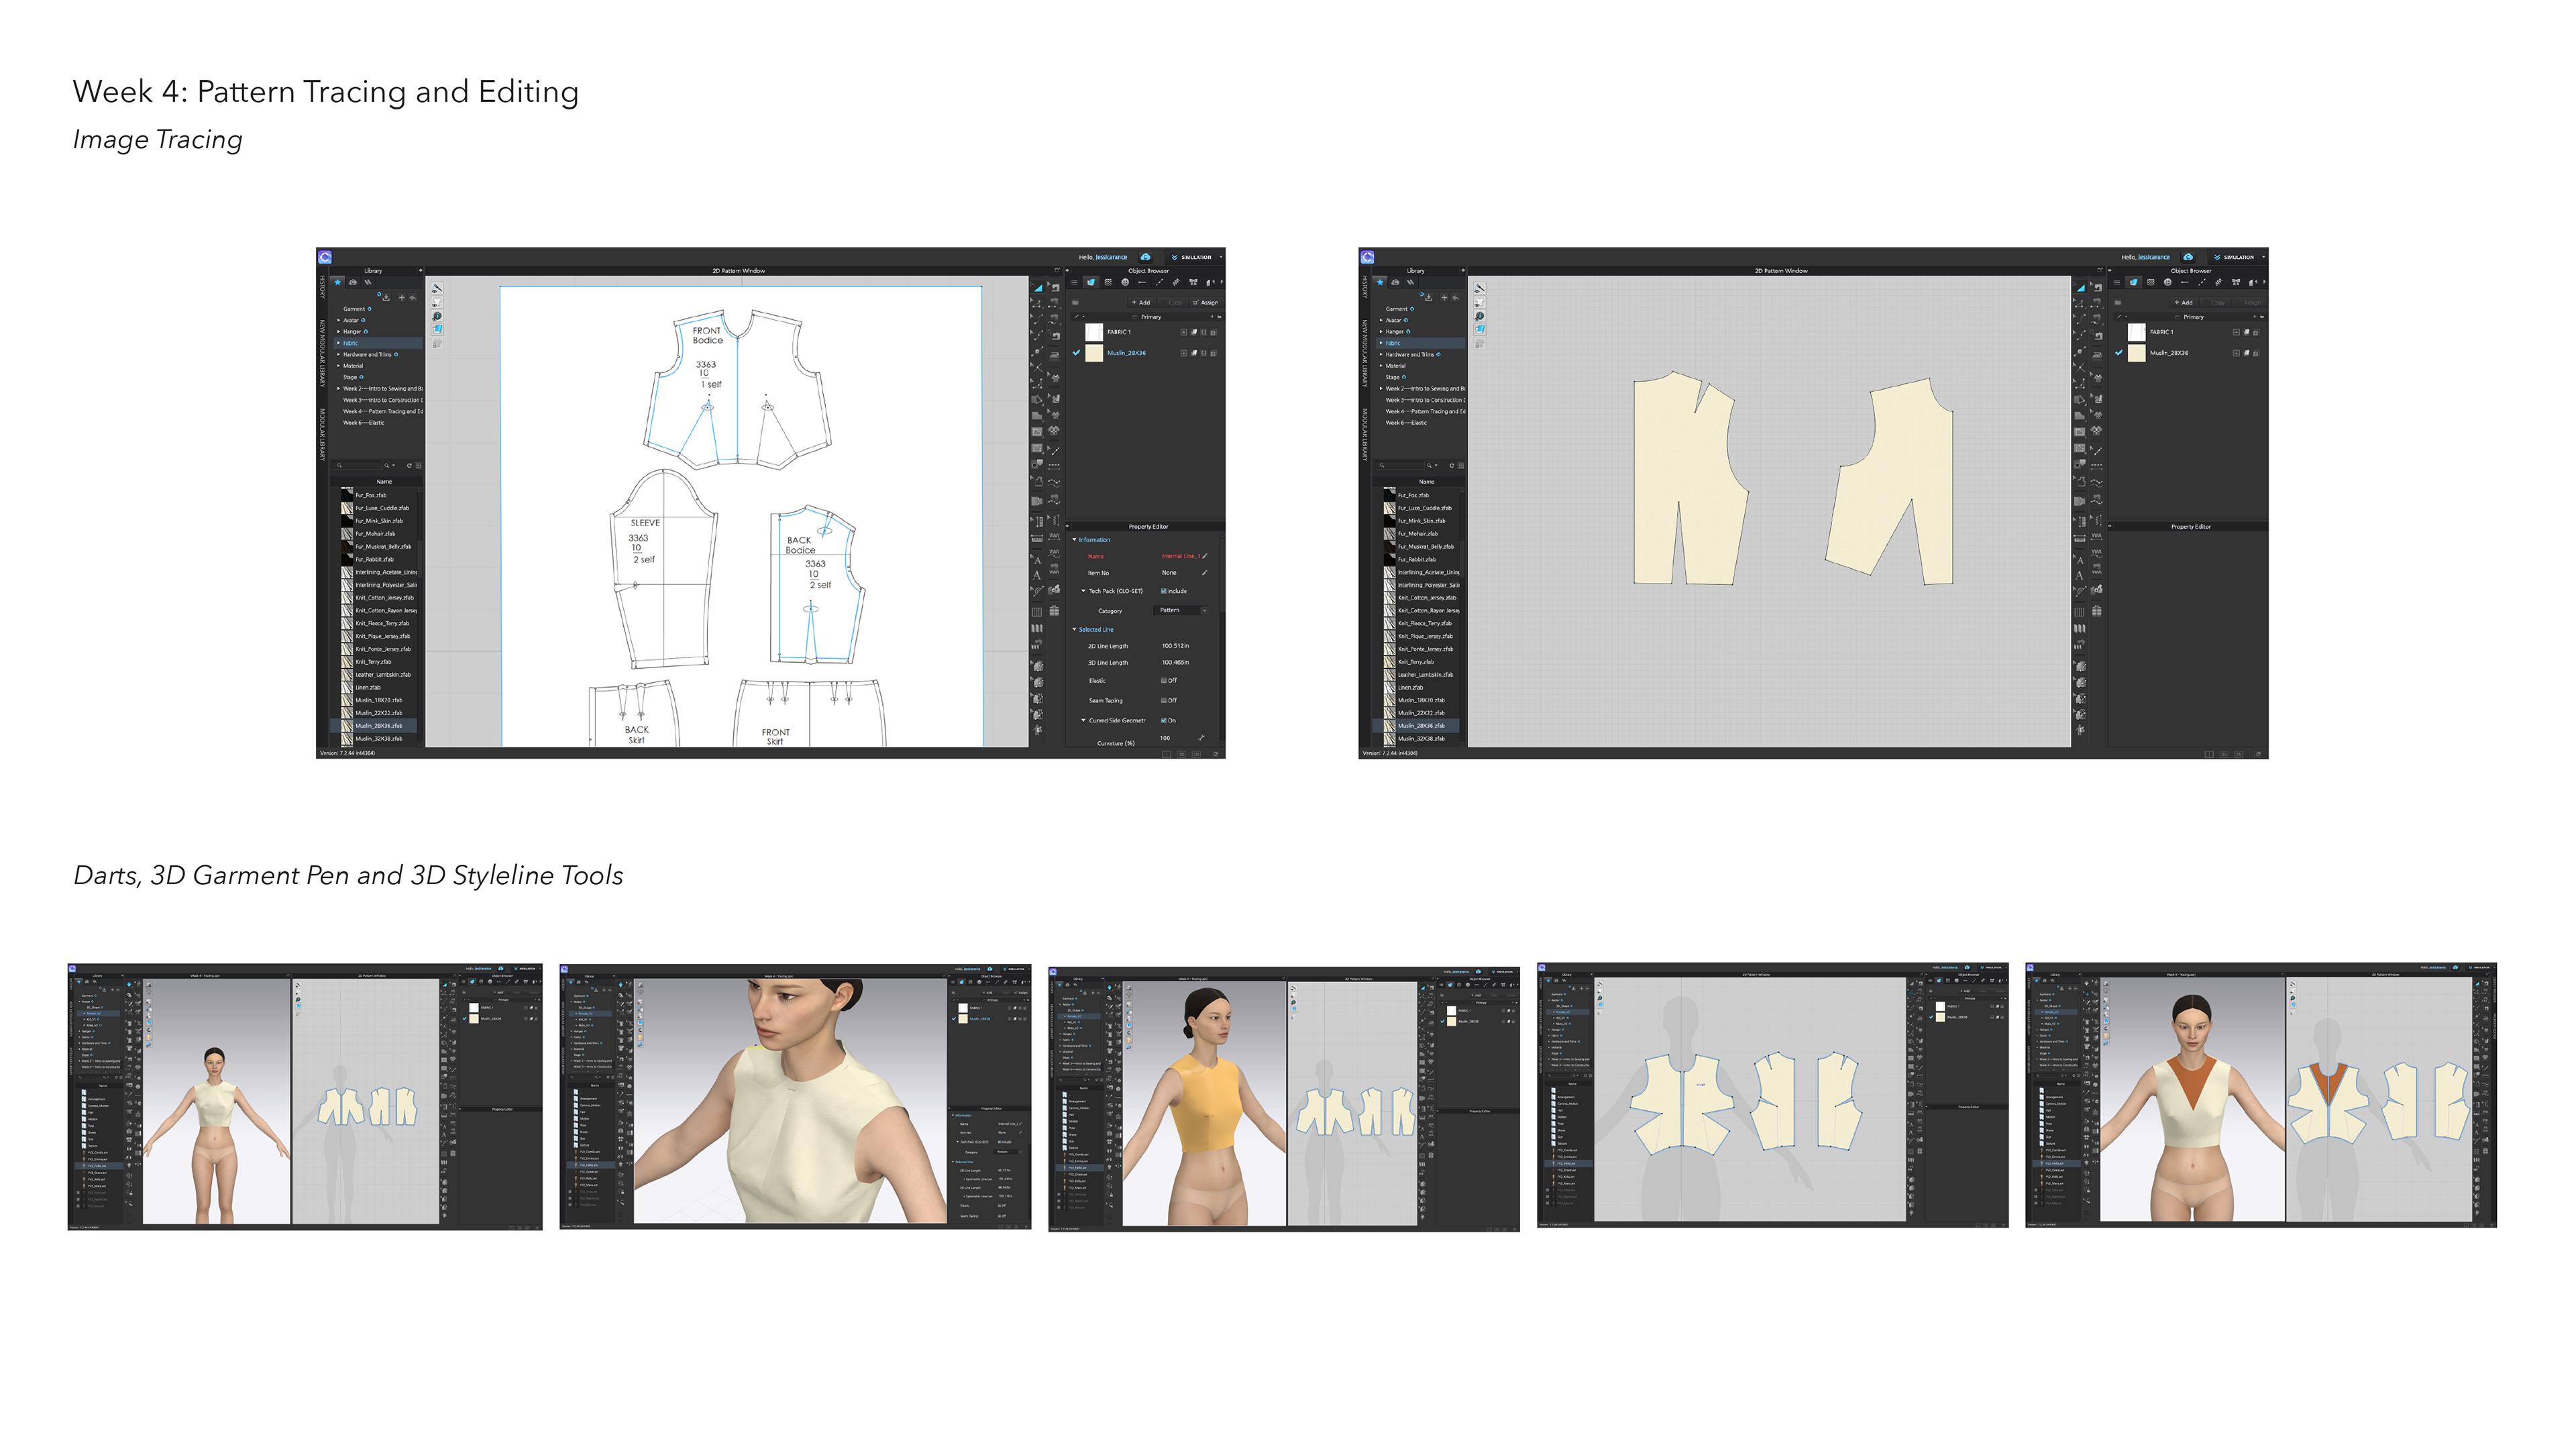Expand Hardware and Trims in the cream-pieces library
2576x1449 pixels.
[1382, 354]
